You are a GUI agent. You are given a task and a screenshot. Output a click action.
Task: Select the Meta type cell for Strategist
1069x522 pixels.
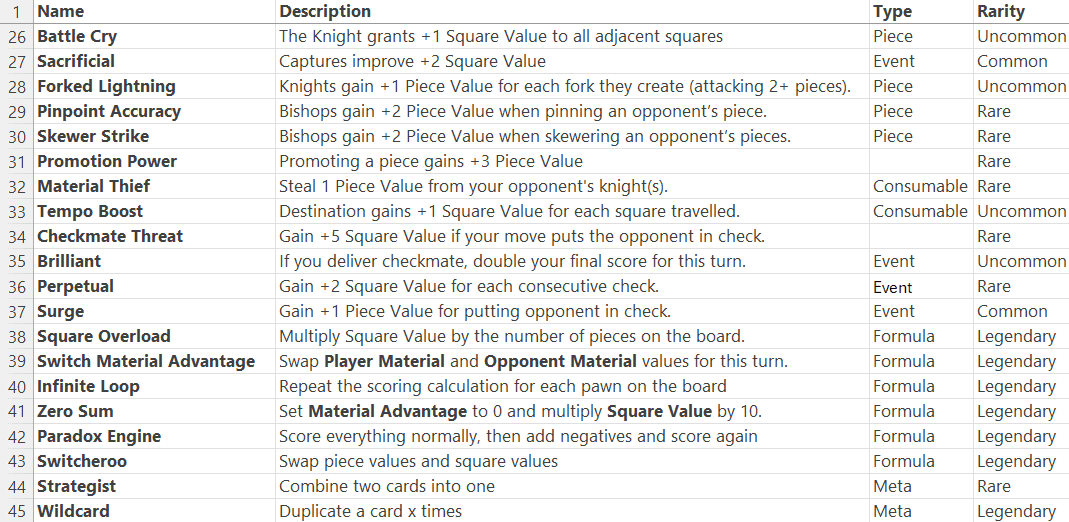tap(892, 486)
